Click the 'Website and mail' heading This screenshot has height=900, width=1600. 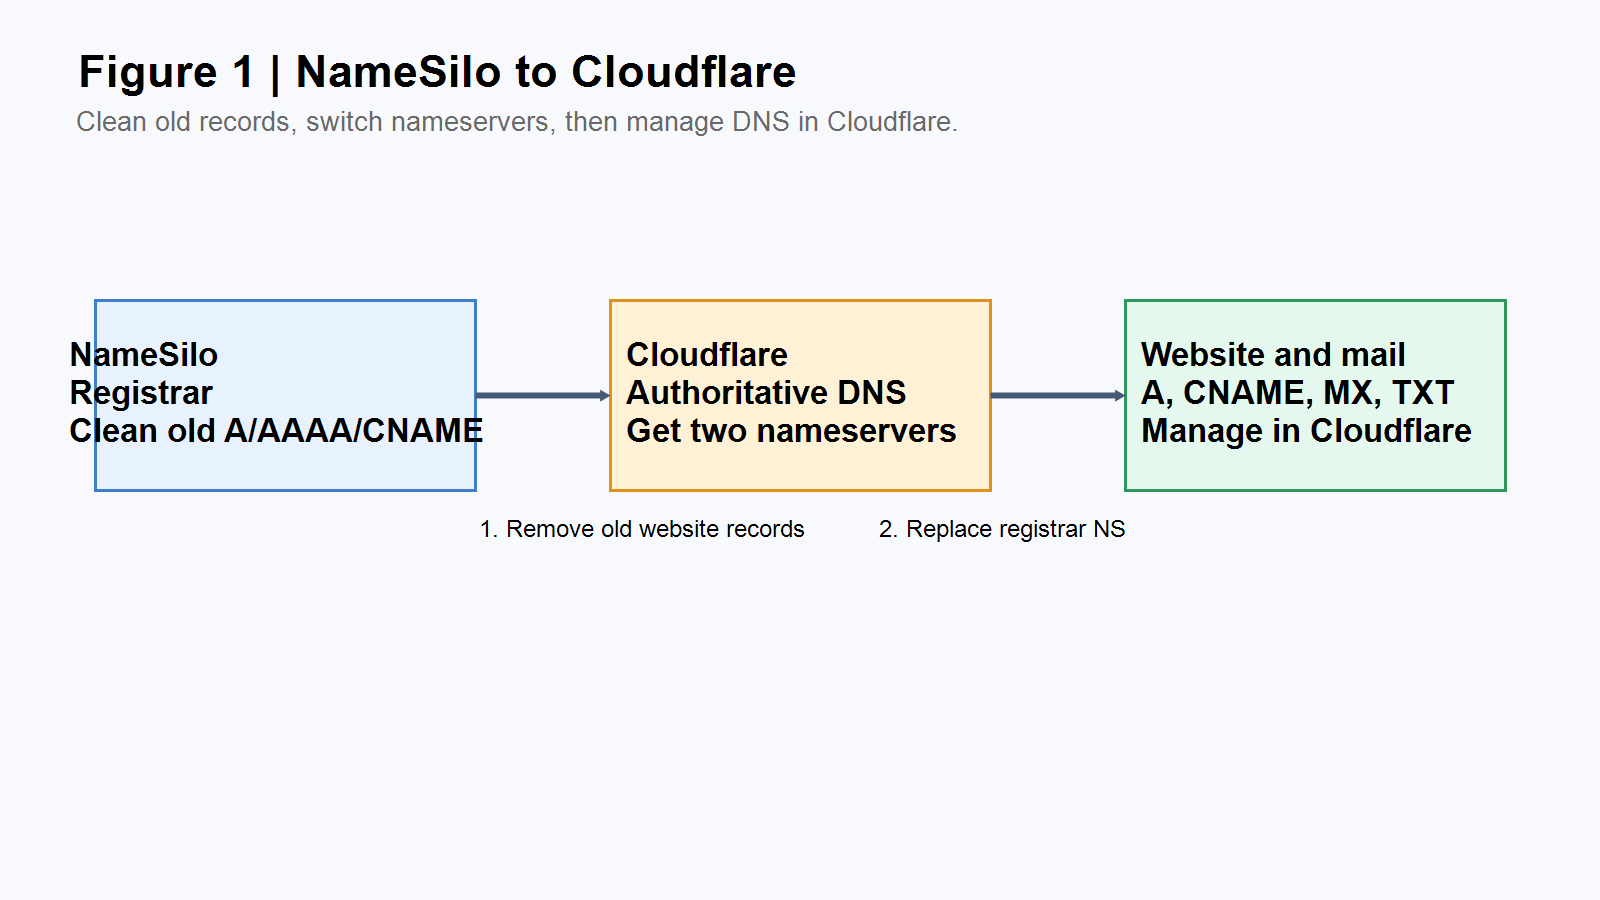pos(1273,355)
